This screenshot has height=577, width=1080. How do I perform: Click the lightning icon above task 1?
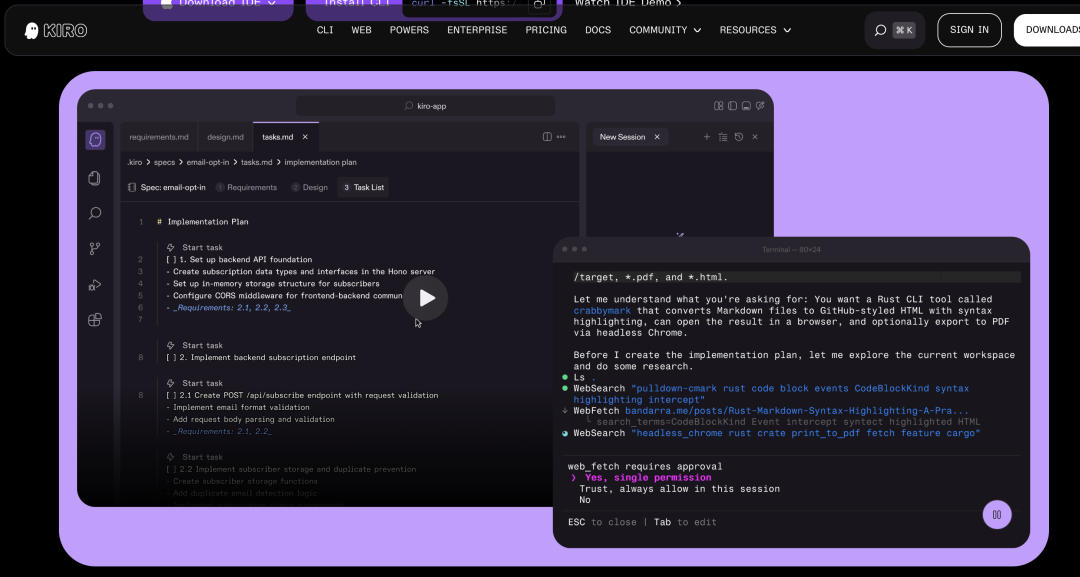(171, 247)
